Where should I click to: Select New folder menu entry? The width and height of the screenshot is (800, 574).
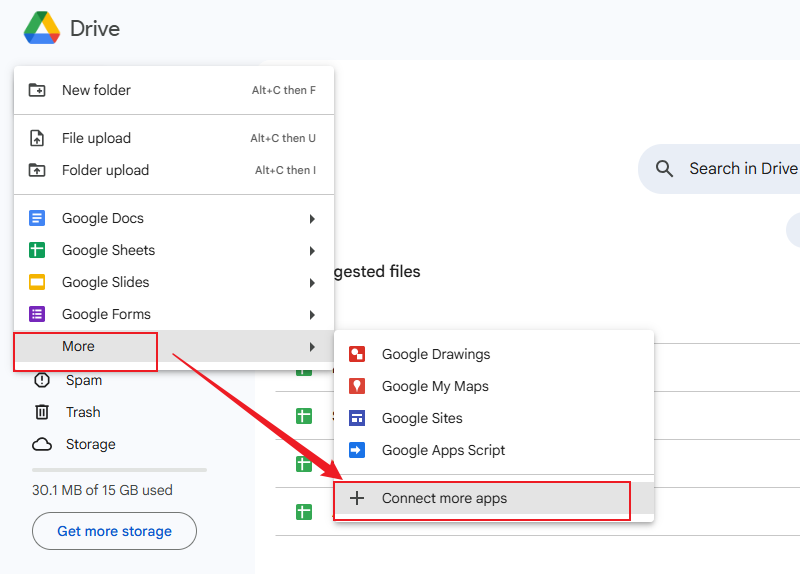coord(174,90)
